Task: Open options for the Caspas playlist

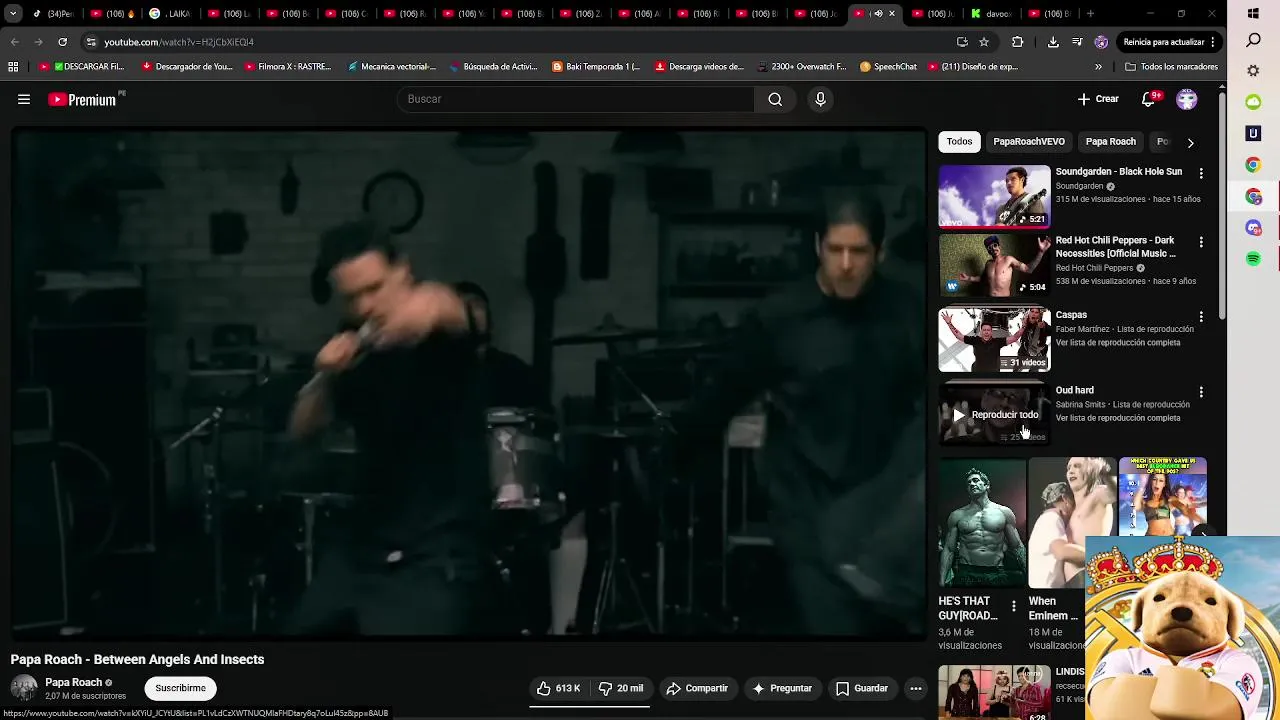Action: 1201,316
